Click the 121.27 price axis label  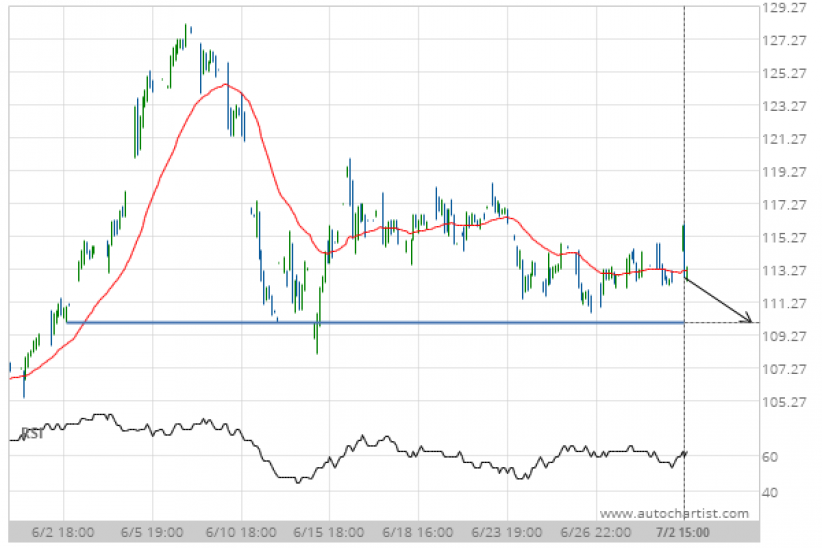point(784,139)
